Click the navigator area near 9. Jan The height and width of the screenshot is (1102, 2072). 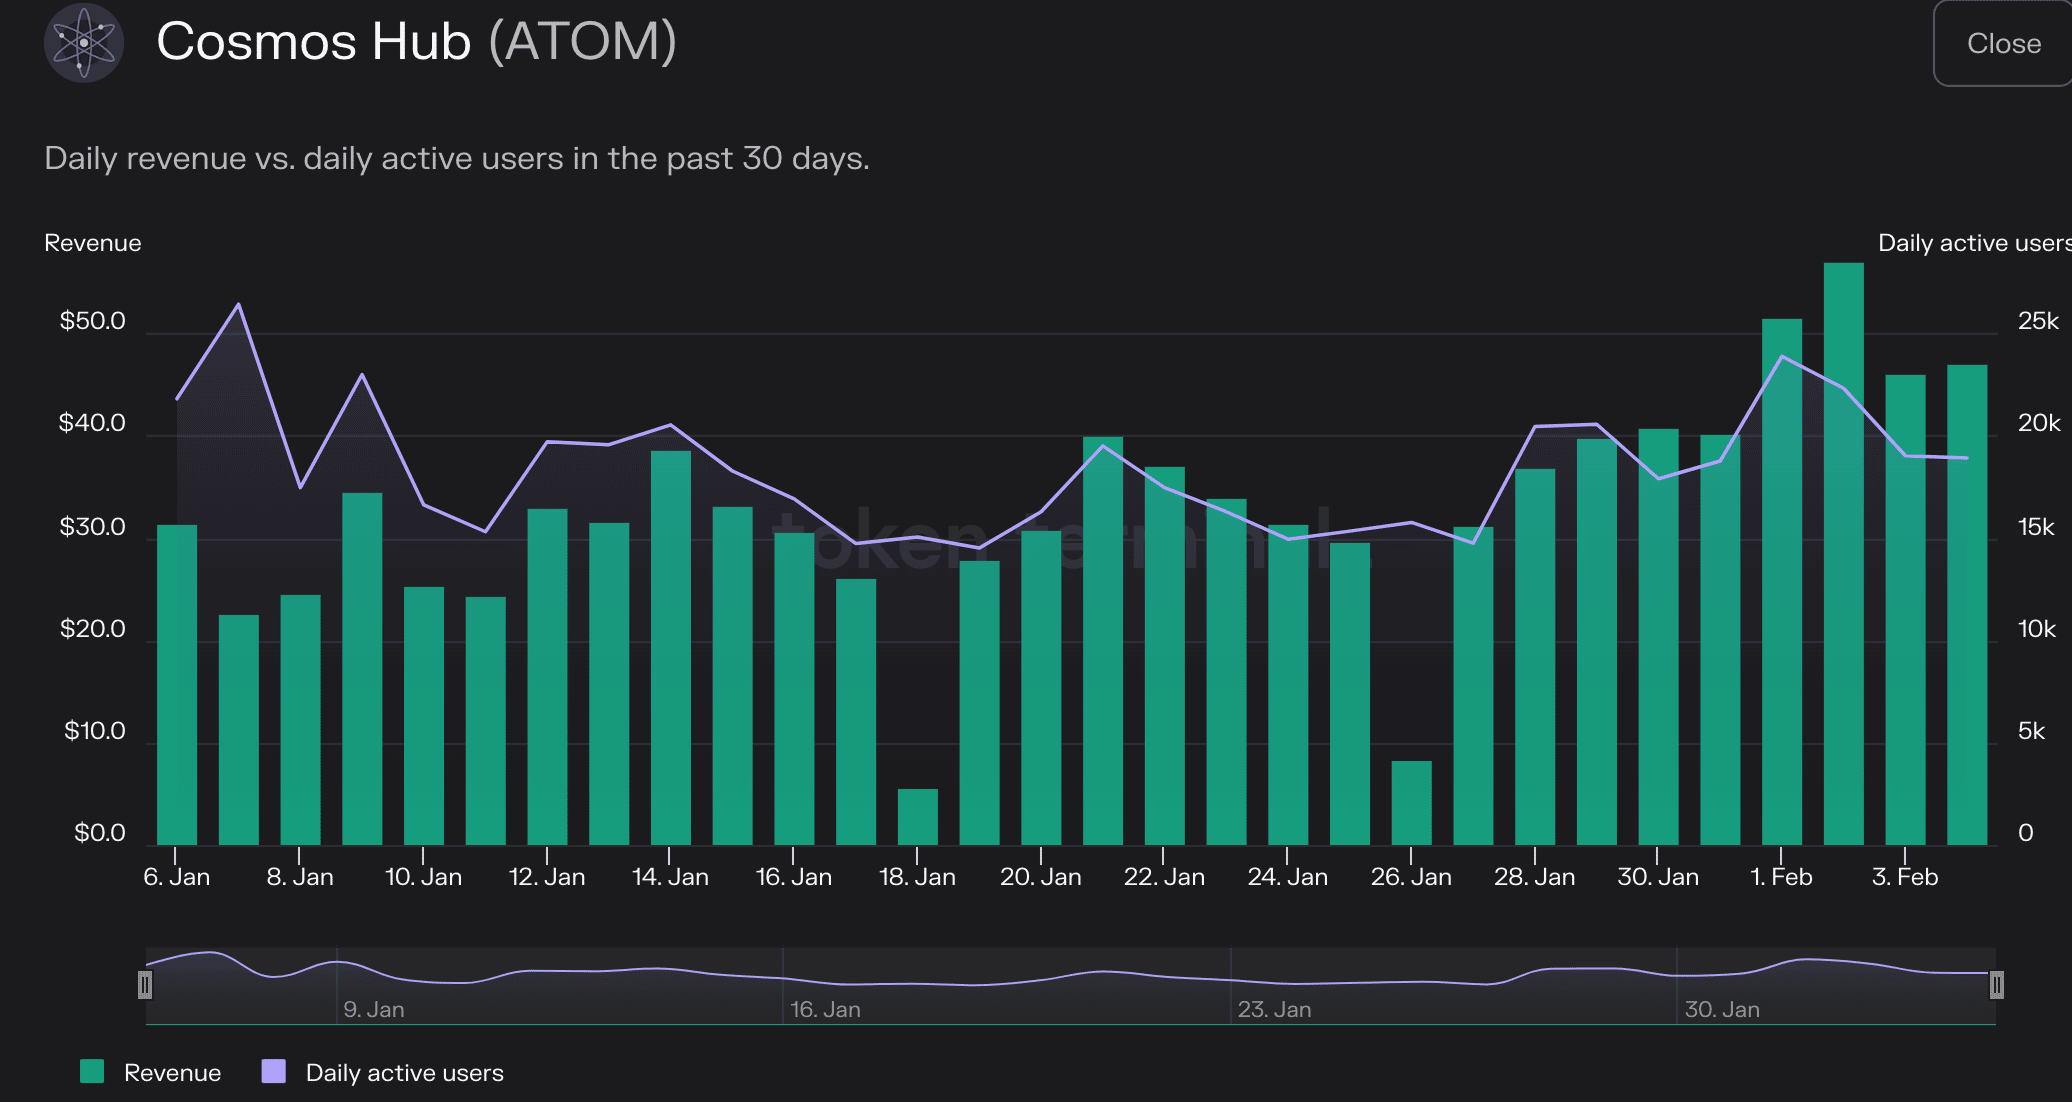(x=374, y=1009)
